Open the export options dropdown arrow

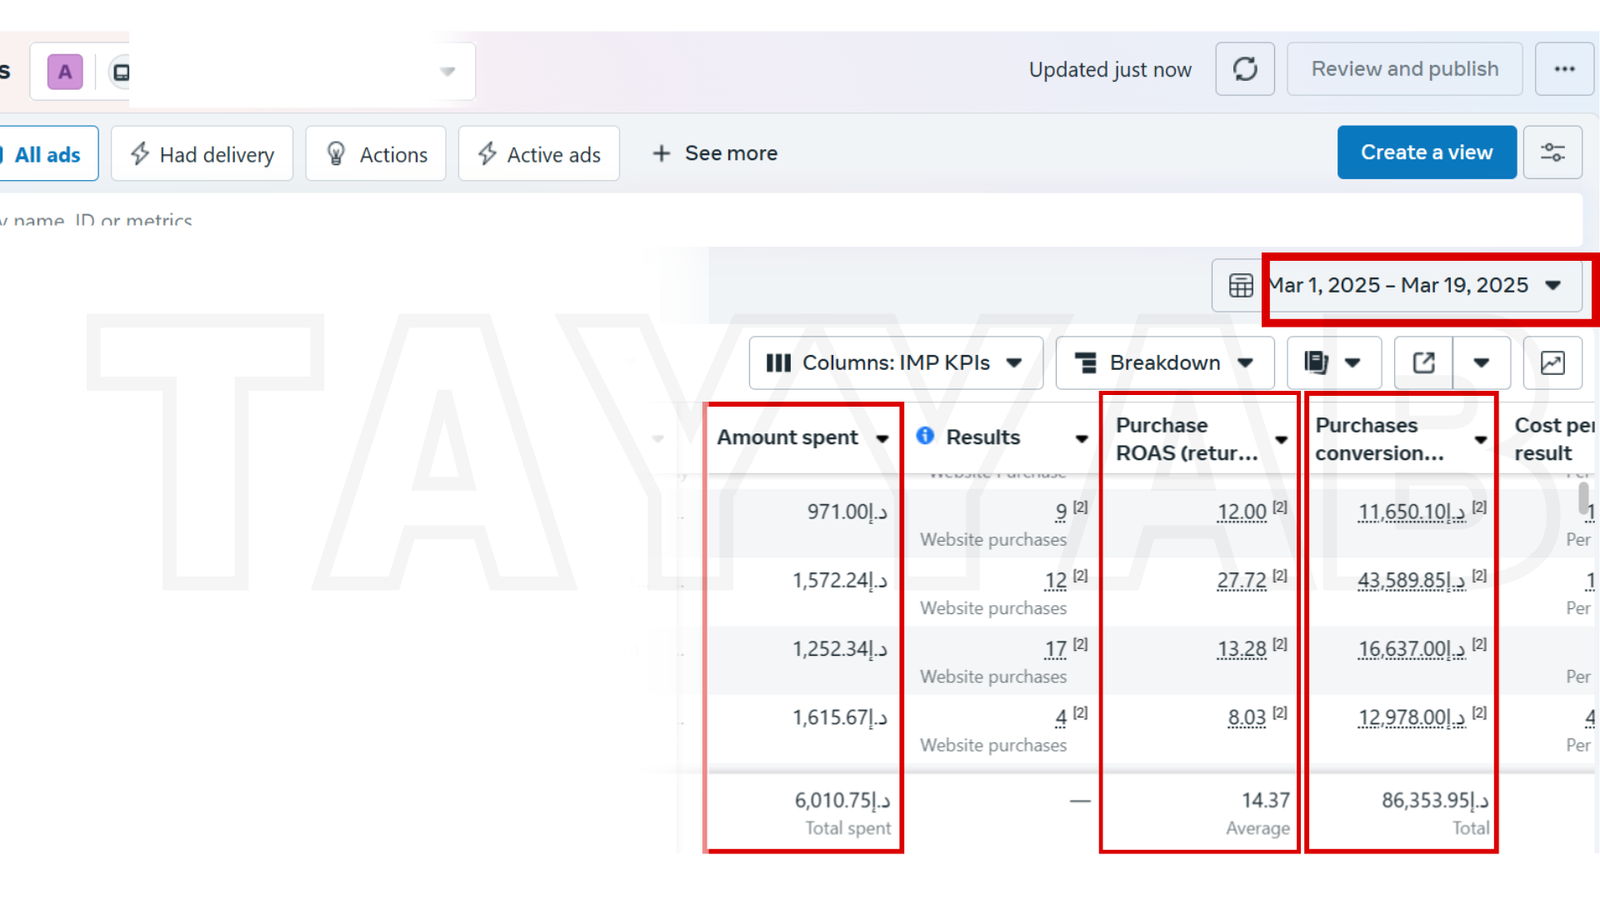coord(1481,363)
